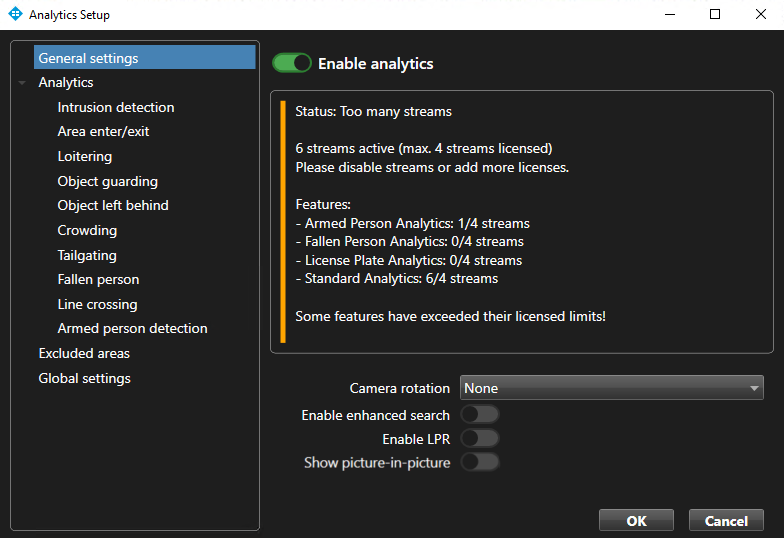This screenshot has width=784, height=538.
Task: Select Area enter/exit analytics
Action: click(x=103, y=131)
